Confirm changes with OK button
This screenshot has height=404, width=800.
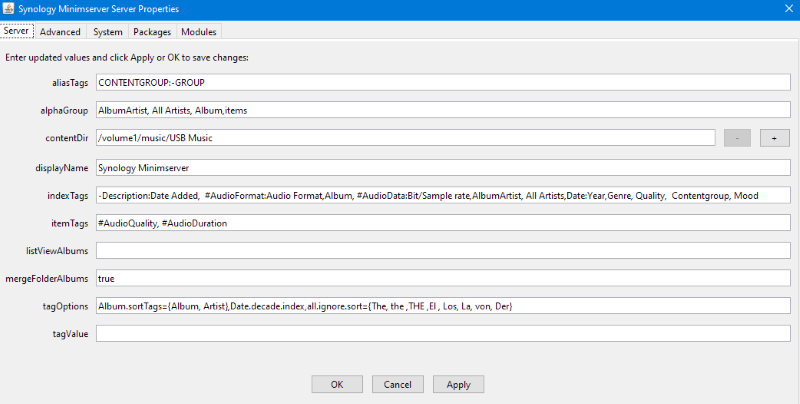[x=337, y=384]
